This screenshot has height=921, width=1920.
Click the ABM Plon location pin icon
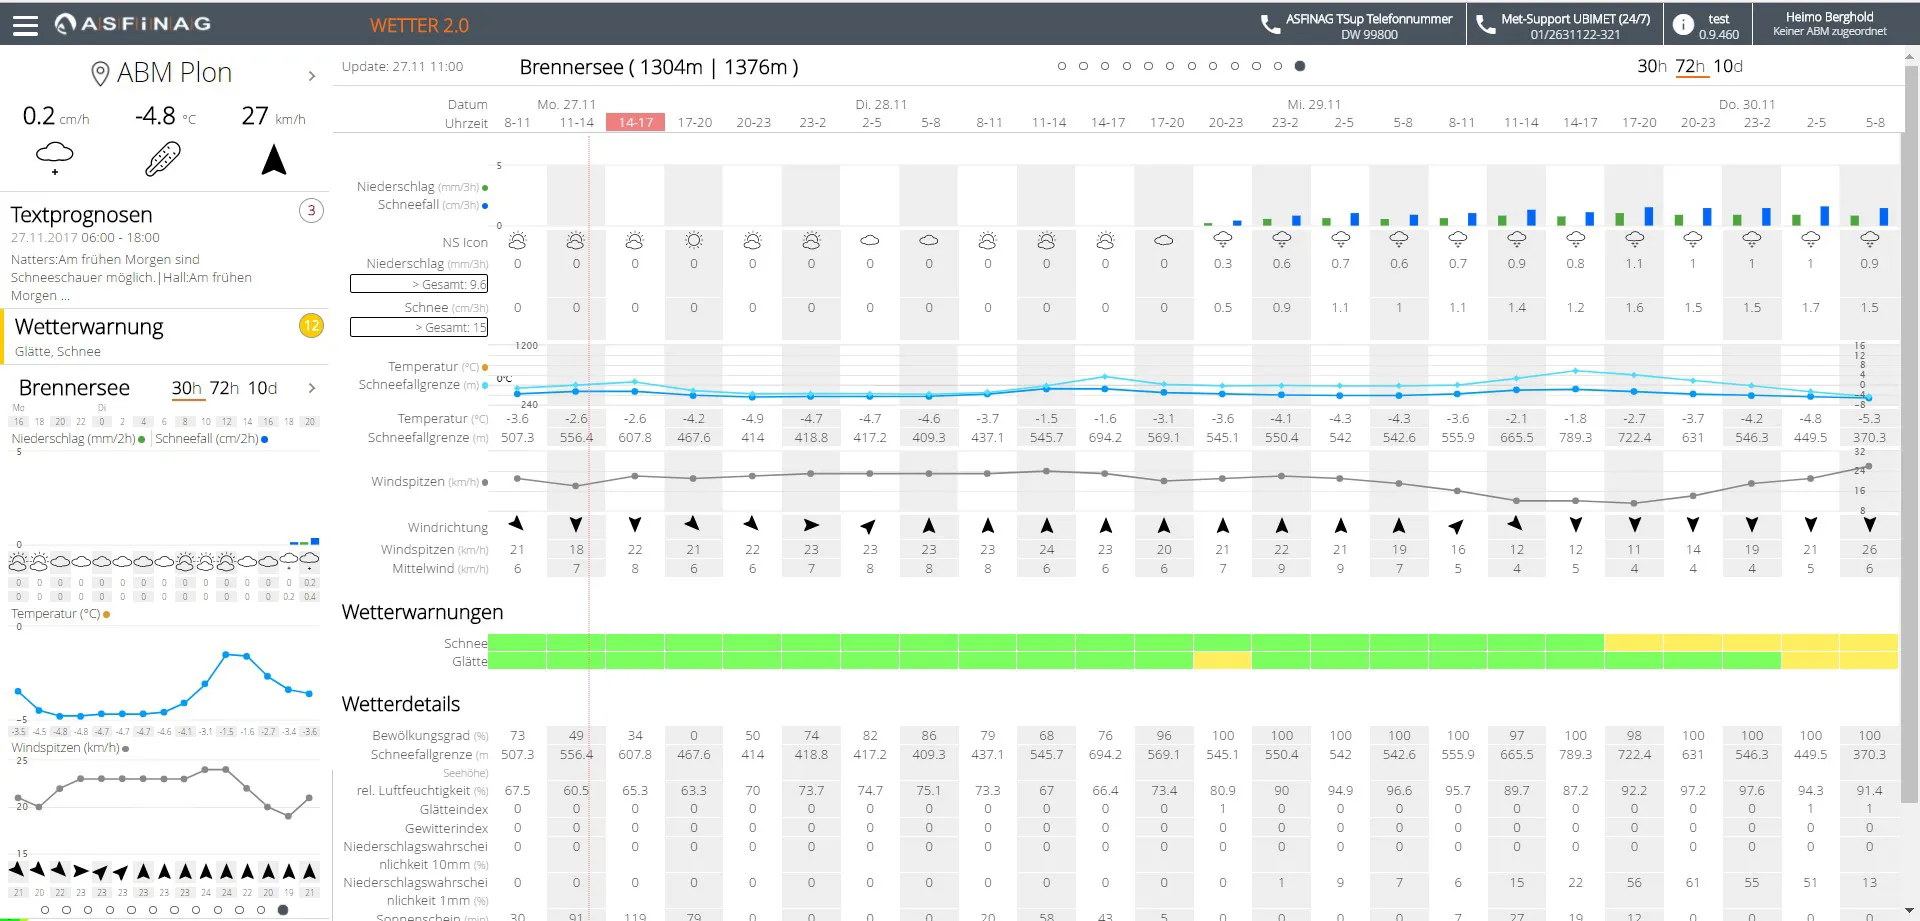pyautogui.click(x=100, y=73)
